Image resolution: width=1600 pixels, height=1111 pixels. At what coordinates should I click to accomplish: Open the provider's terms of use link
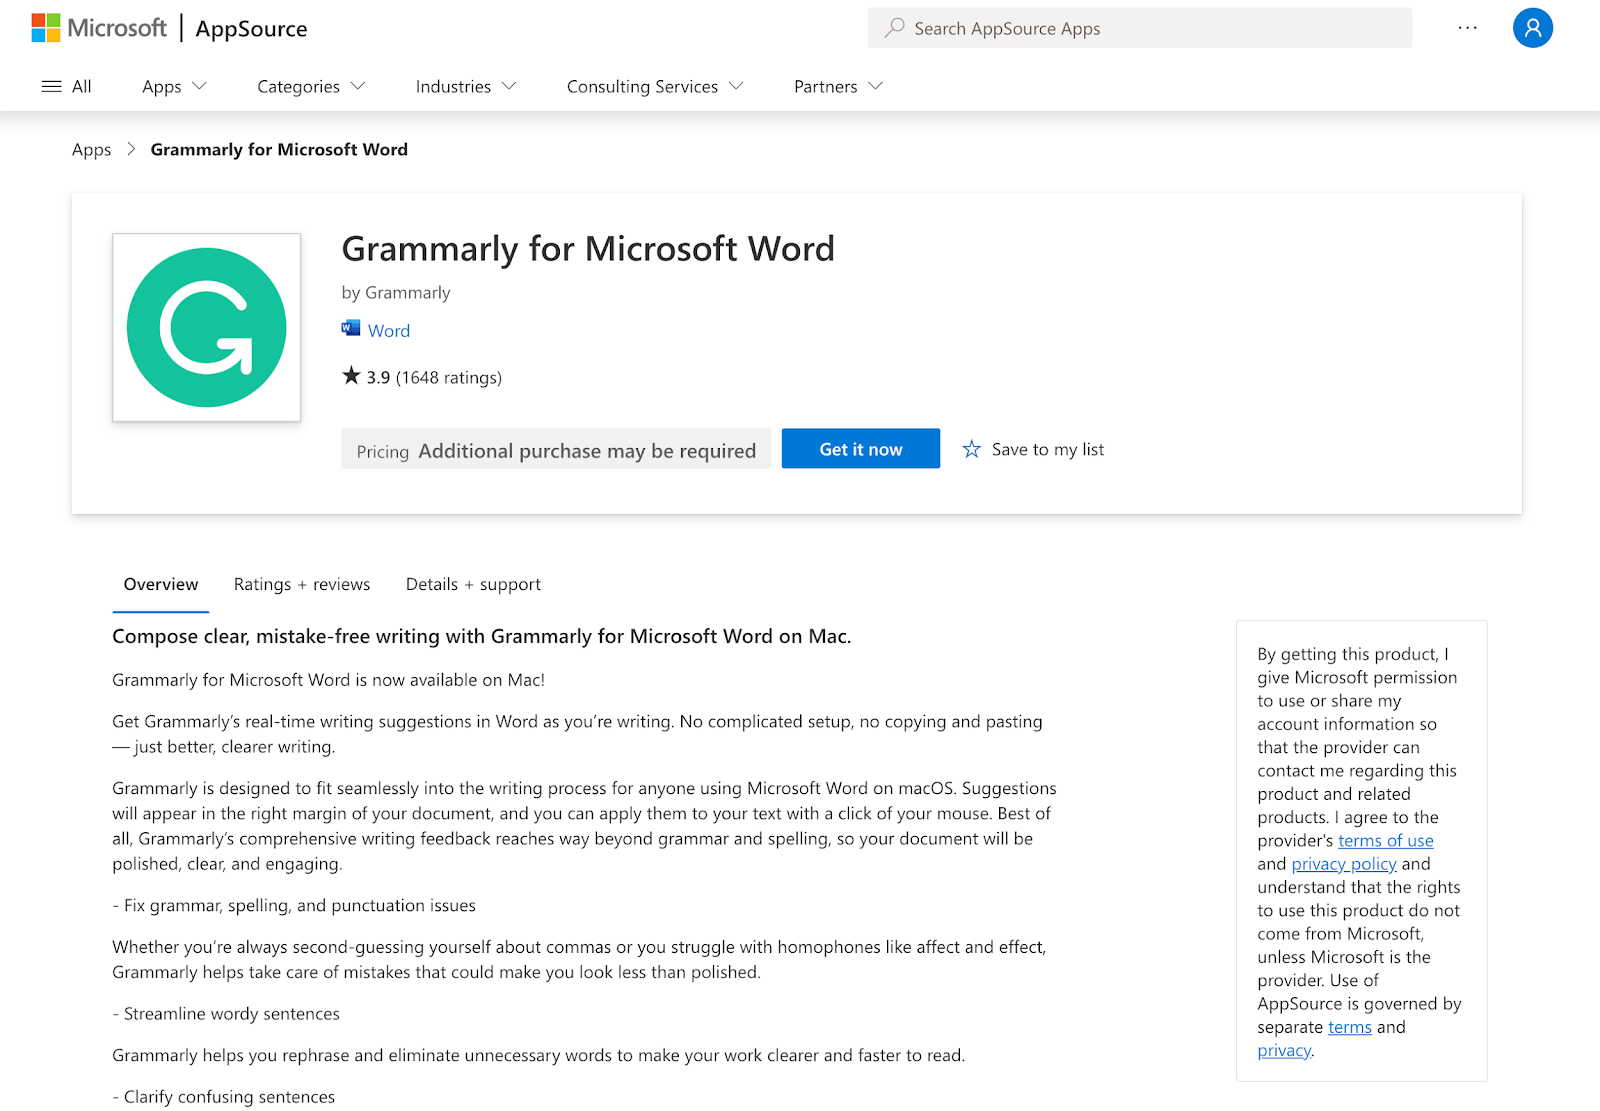tap(1386, 841)
